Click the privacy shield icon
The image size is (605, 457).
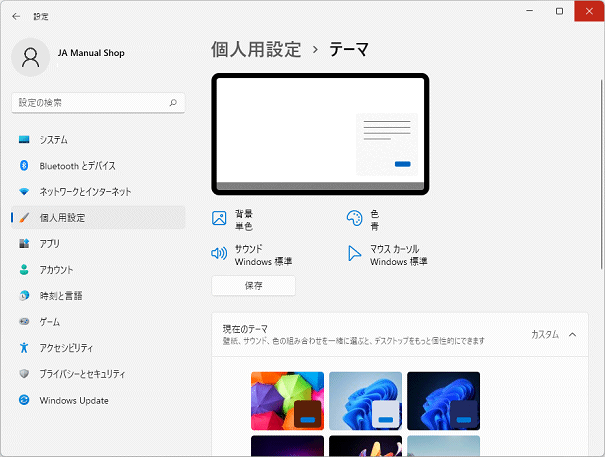(24, 374)
